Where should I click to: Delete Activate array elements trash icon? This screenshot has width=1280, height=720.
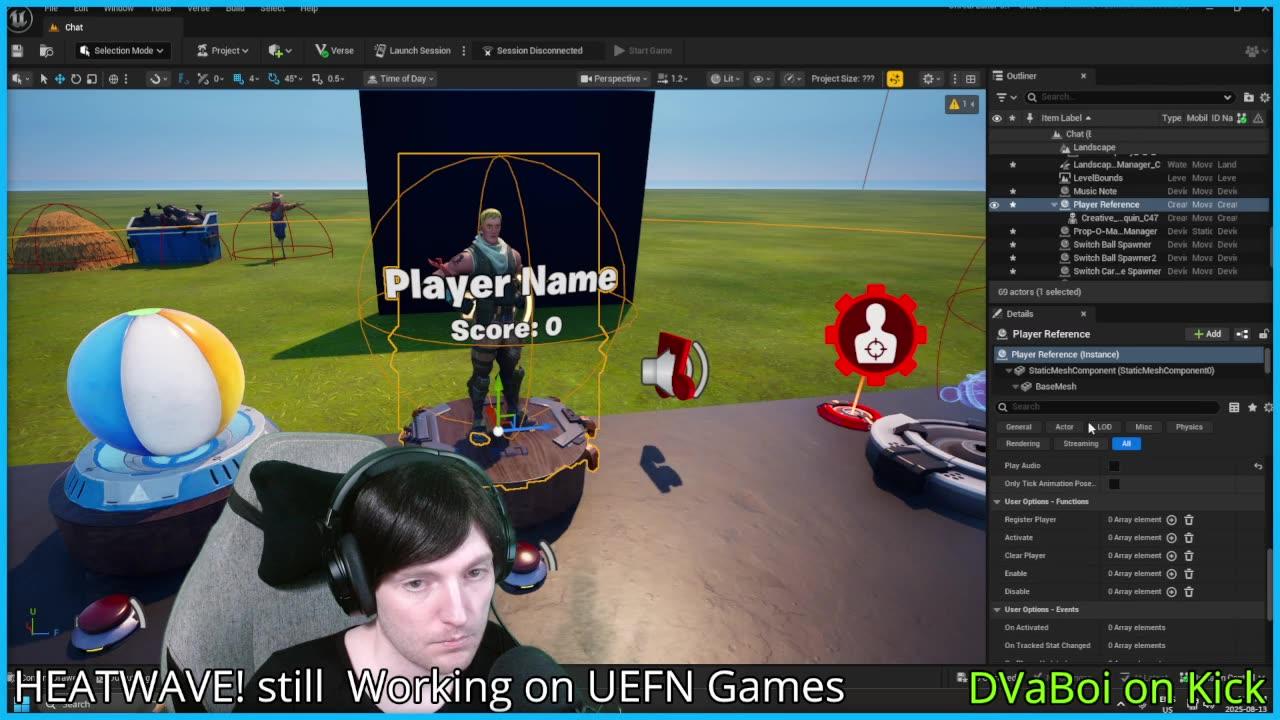[x=1189, y=538]
